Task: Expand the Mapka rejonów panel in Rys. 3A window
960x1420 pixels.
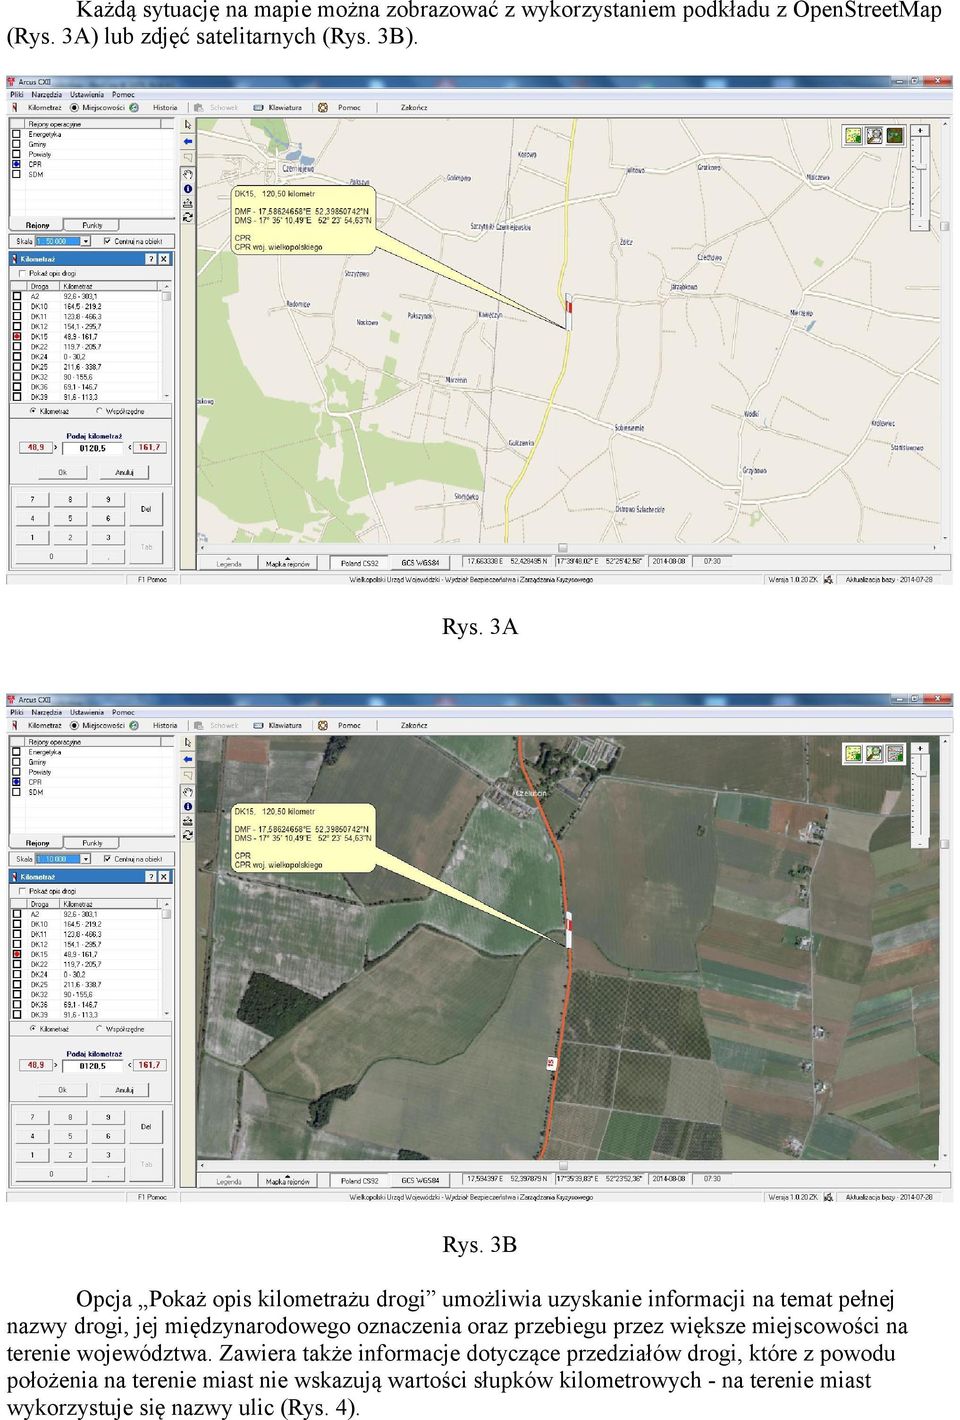Action: 287,563
